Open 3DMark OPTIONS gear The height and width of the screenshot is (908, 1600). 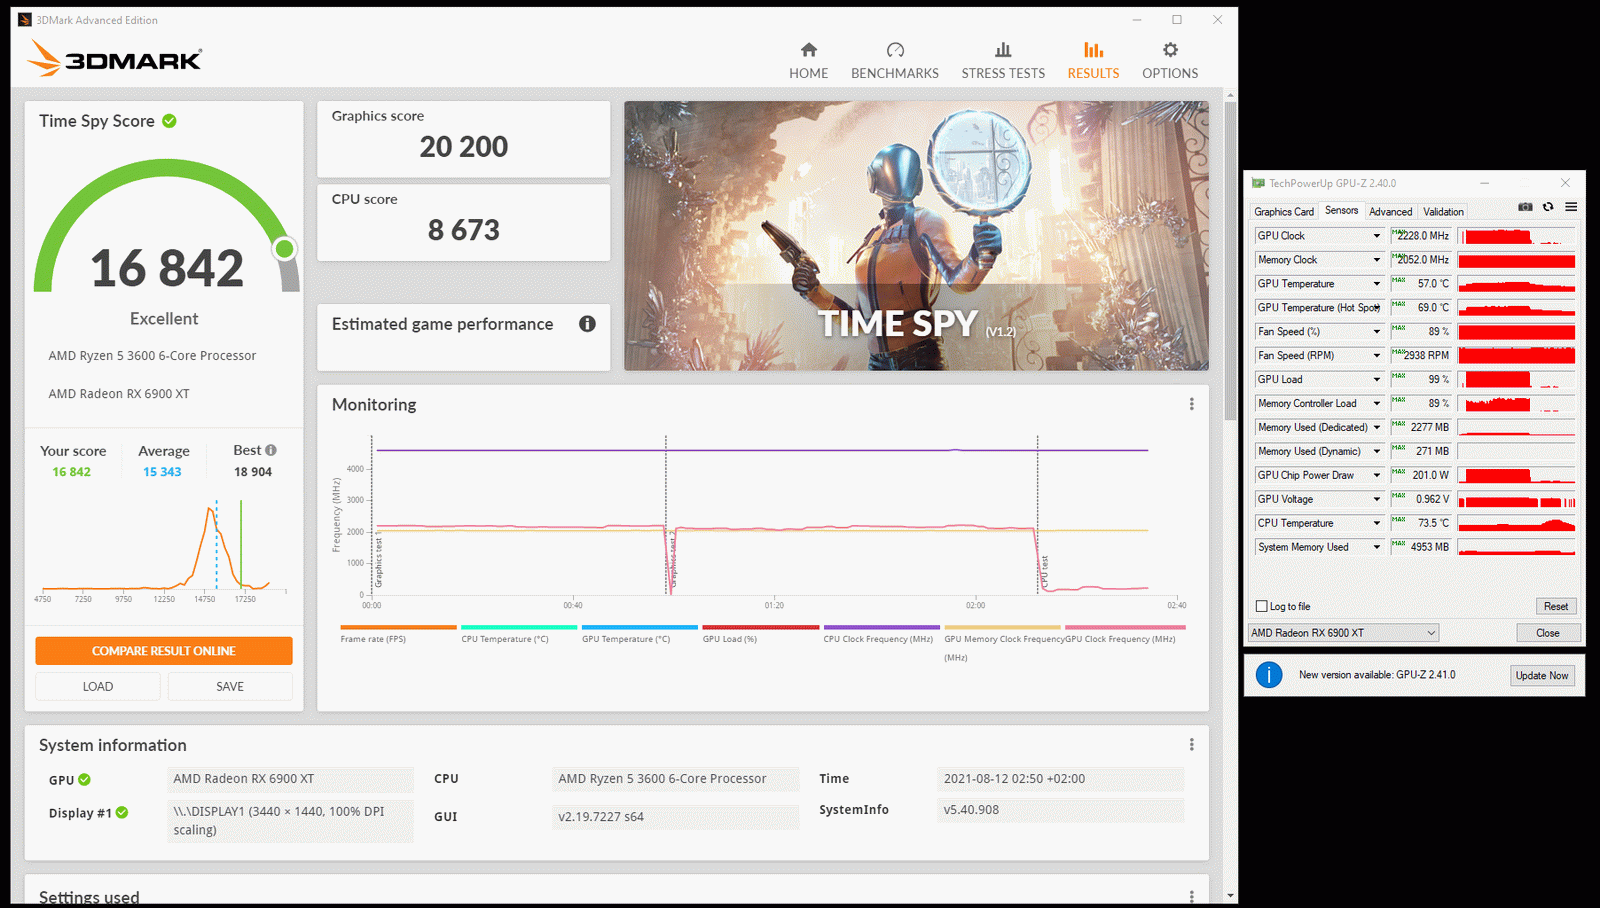(x=1170, y=61)
